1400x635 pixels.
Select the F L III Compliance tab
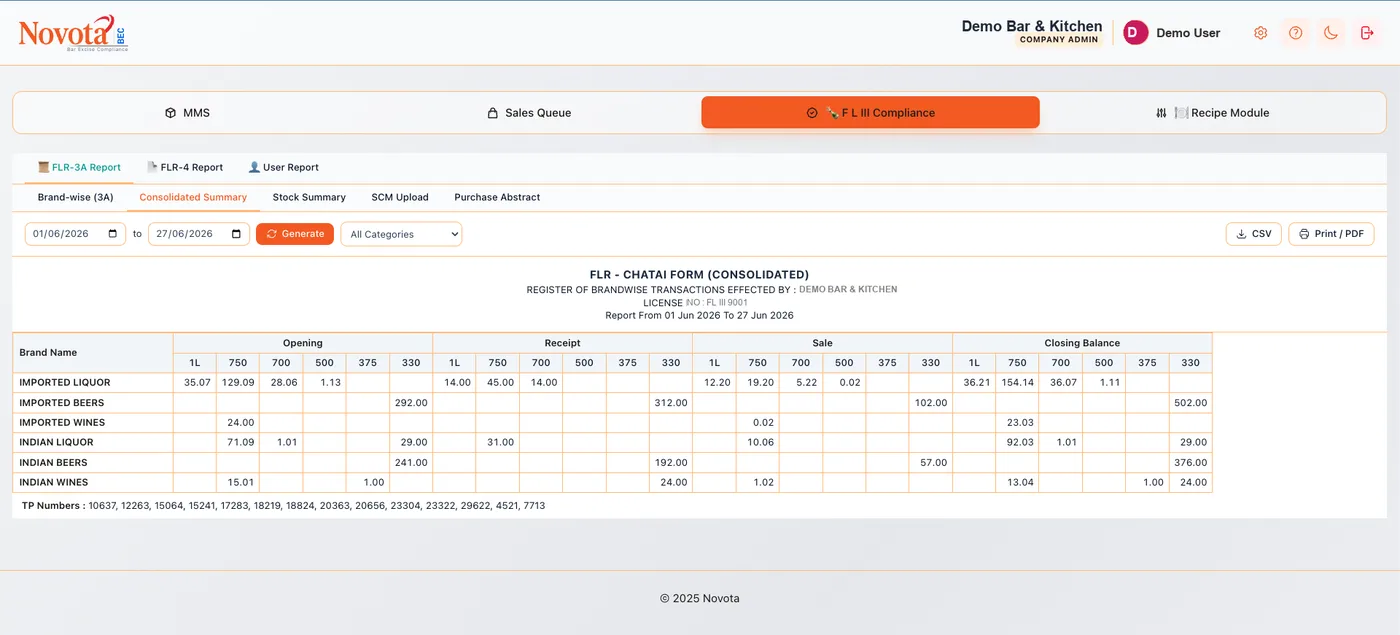[x=870, y=113]
